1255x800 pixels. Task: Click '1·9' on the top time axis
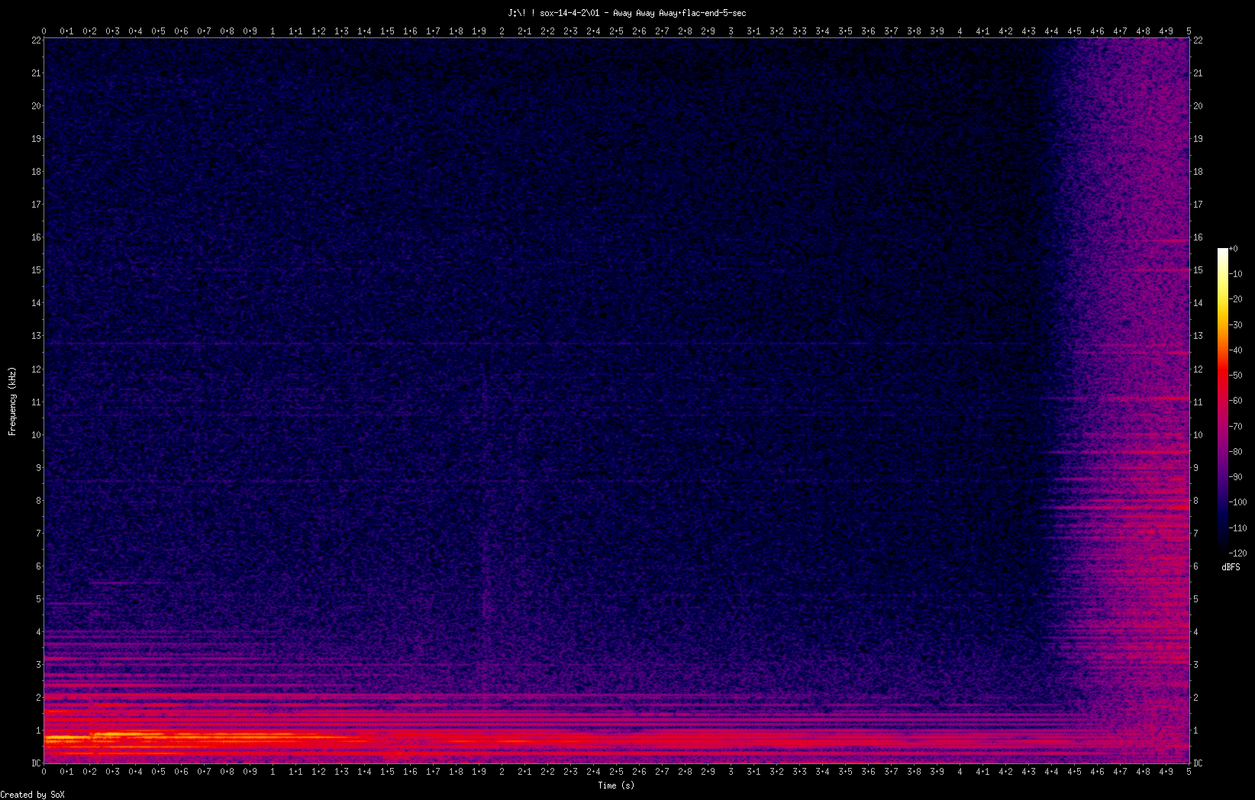479,31
